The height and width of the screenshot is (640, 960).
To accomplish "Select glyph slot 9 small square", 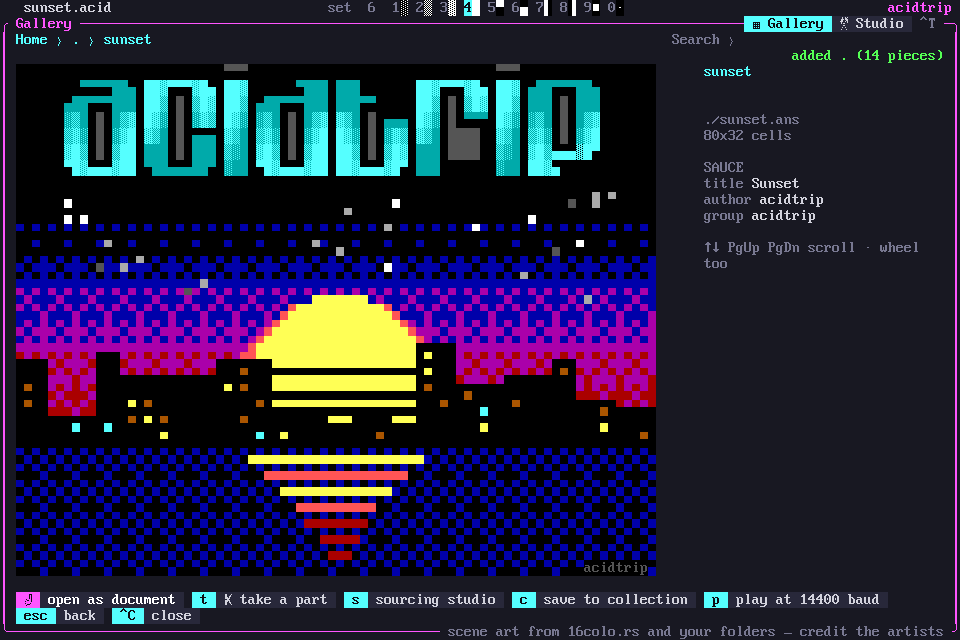I will coord(591,8).
